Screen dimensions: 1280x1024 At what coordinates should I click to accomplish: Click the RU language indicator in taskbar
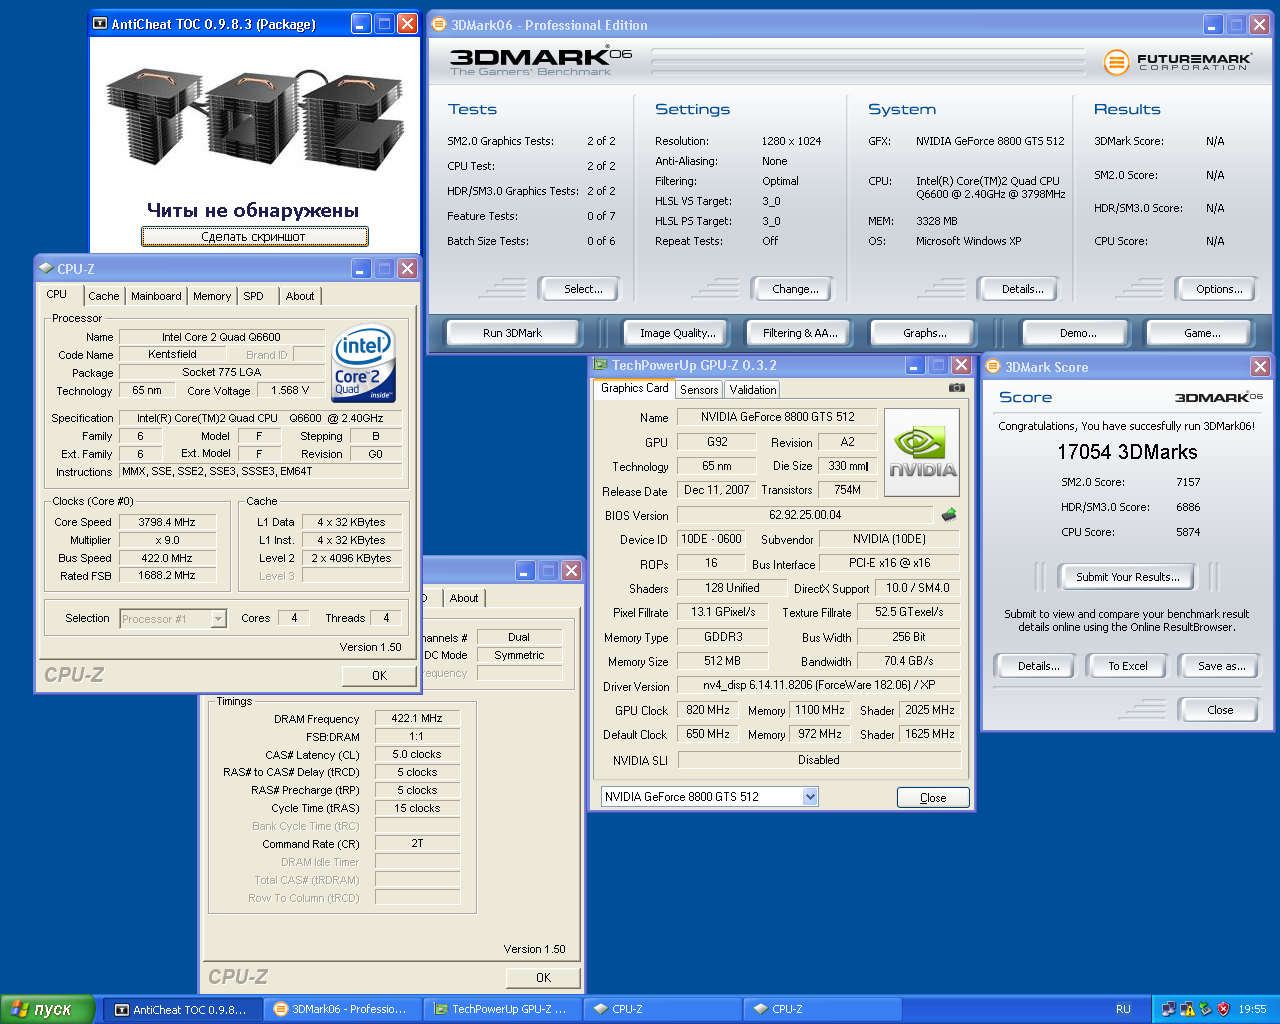tap(1123, 1009)
